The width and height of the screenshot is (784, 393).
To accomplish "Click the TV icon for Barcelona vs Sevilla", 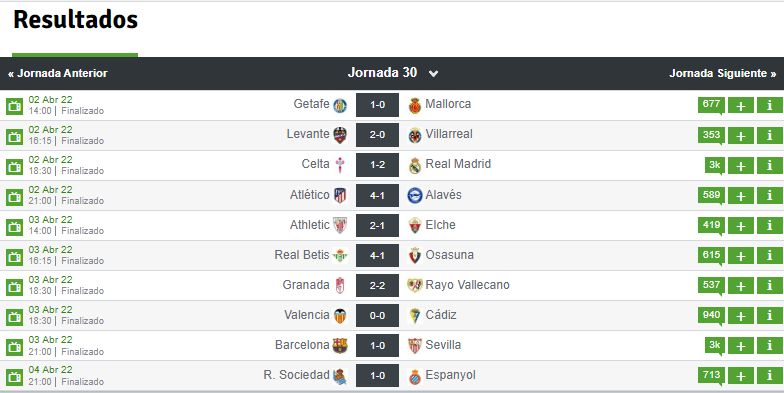I will click(x=14, y=346).
